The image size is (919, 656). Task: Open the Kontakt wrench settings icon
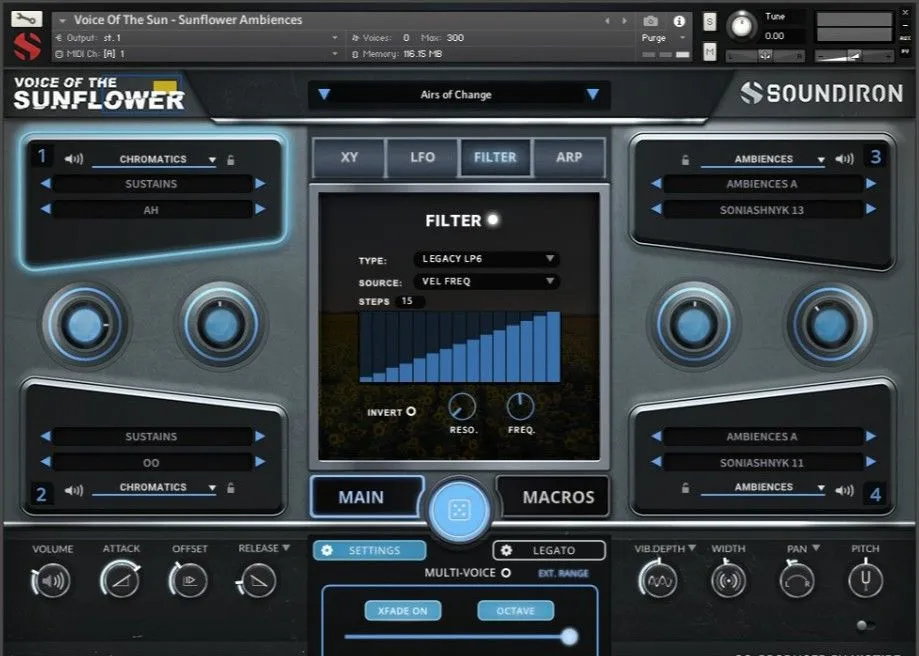pos(27,19)
